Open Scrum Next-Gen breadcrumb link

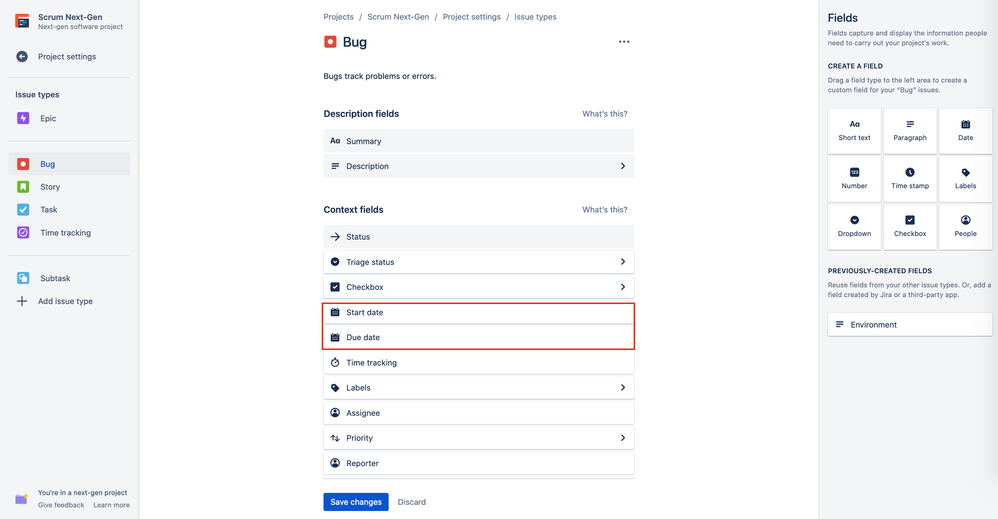click(x=398, y=17)
